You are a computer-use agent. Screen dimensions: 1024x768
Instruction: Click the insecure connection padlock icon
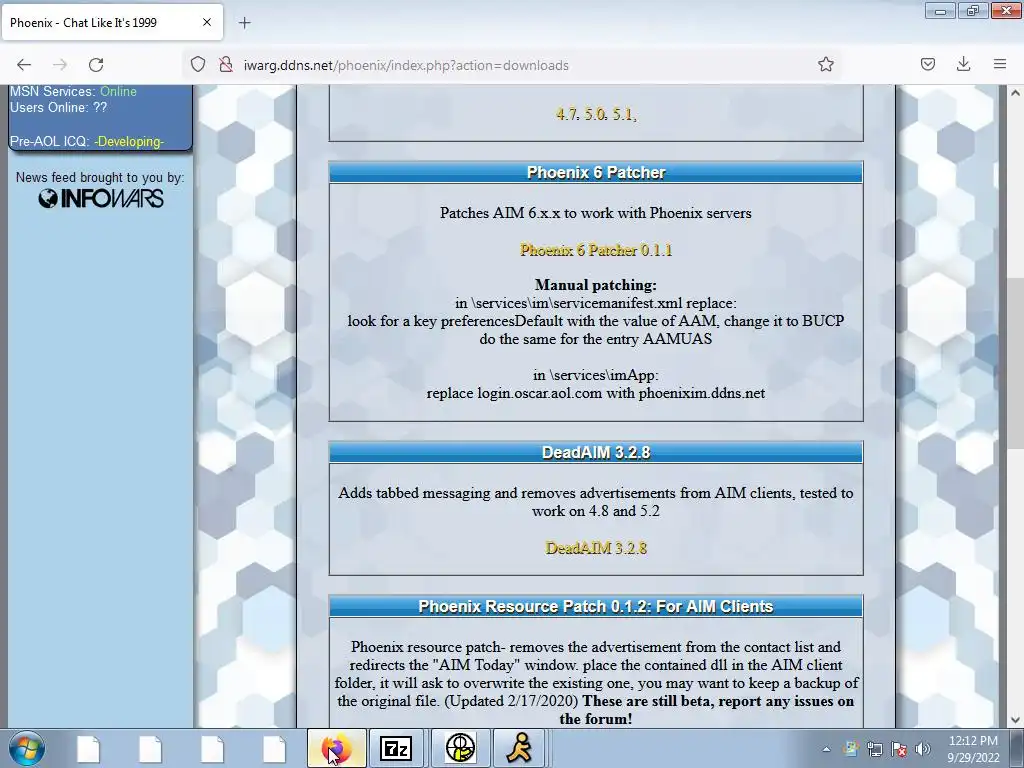[226, 65]
